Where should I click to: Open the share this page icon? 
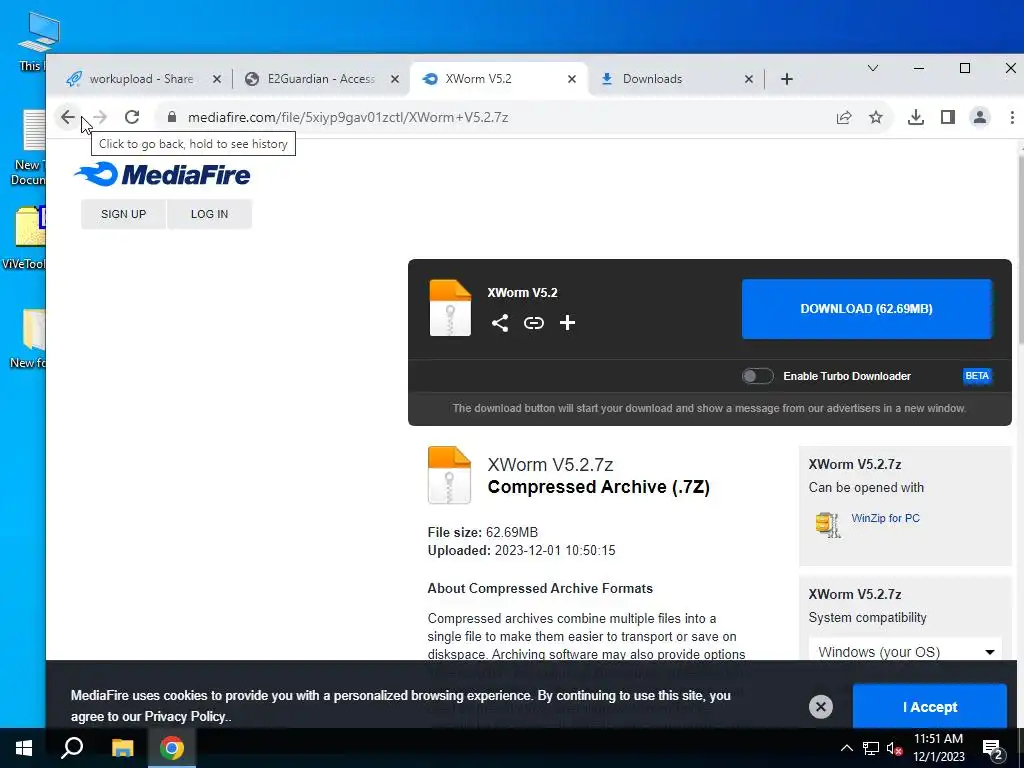844,117
